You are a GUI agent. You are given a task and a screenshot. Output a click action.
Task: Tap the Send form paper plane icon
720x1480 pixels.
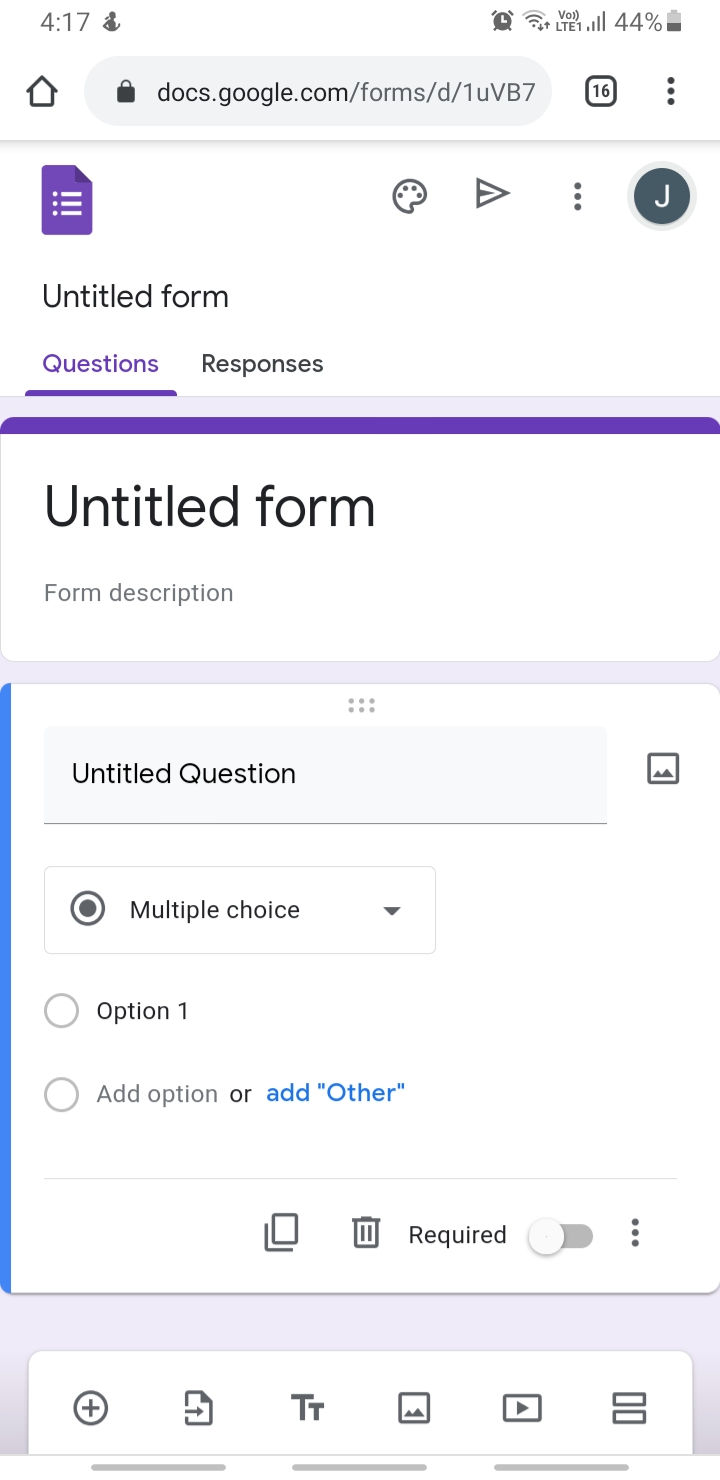pyautogui.click(x=493, y=194)
